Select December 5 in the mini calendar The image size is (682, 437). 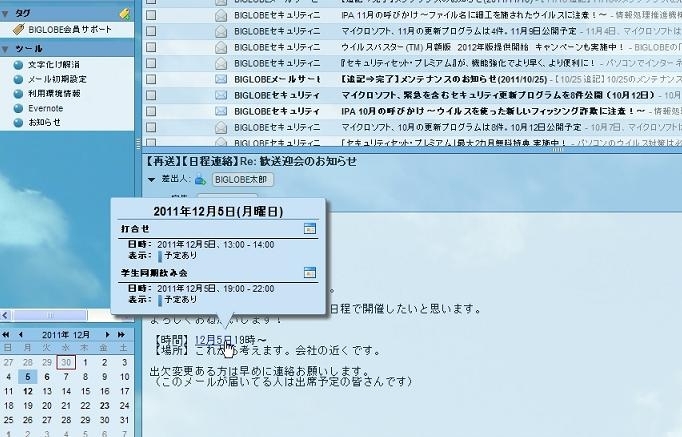pos(27,377)
